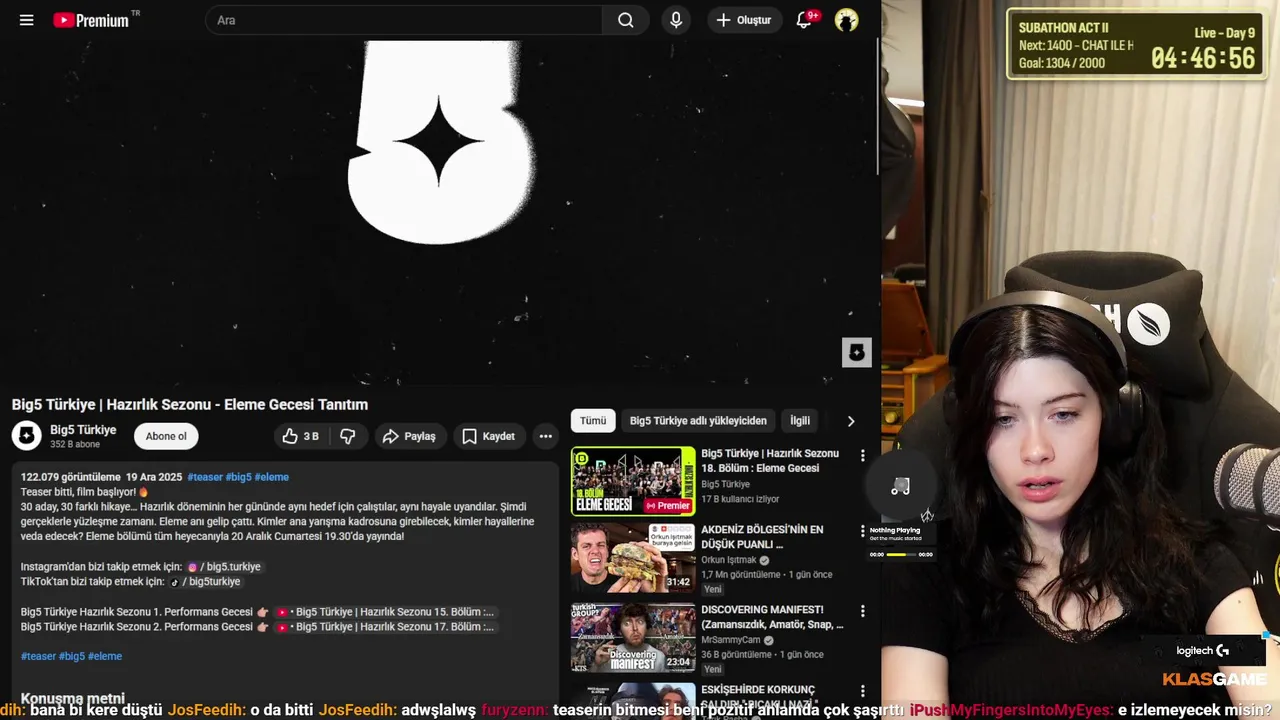
Task: Select Big5 Türkiye adlı yükleyiciden chip
Action: click(x=698, y=421)
